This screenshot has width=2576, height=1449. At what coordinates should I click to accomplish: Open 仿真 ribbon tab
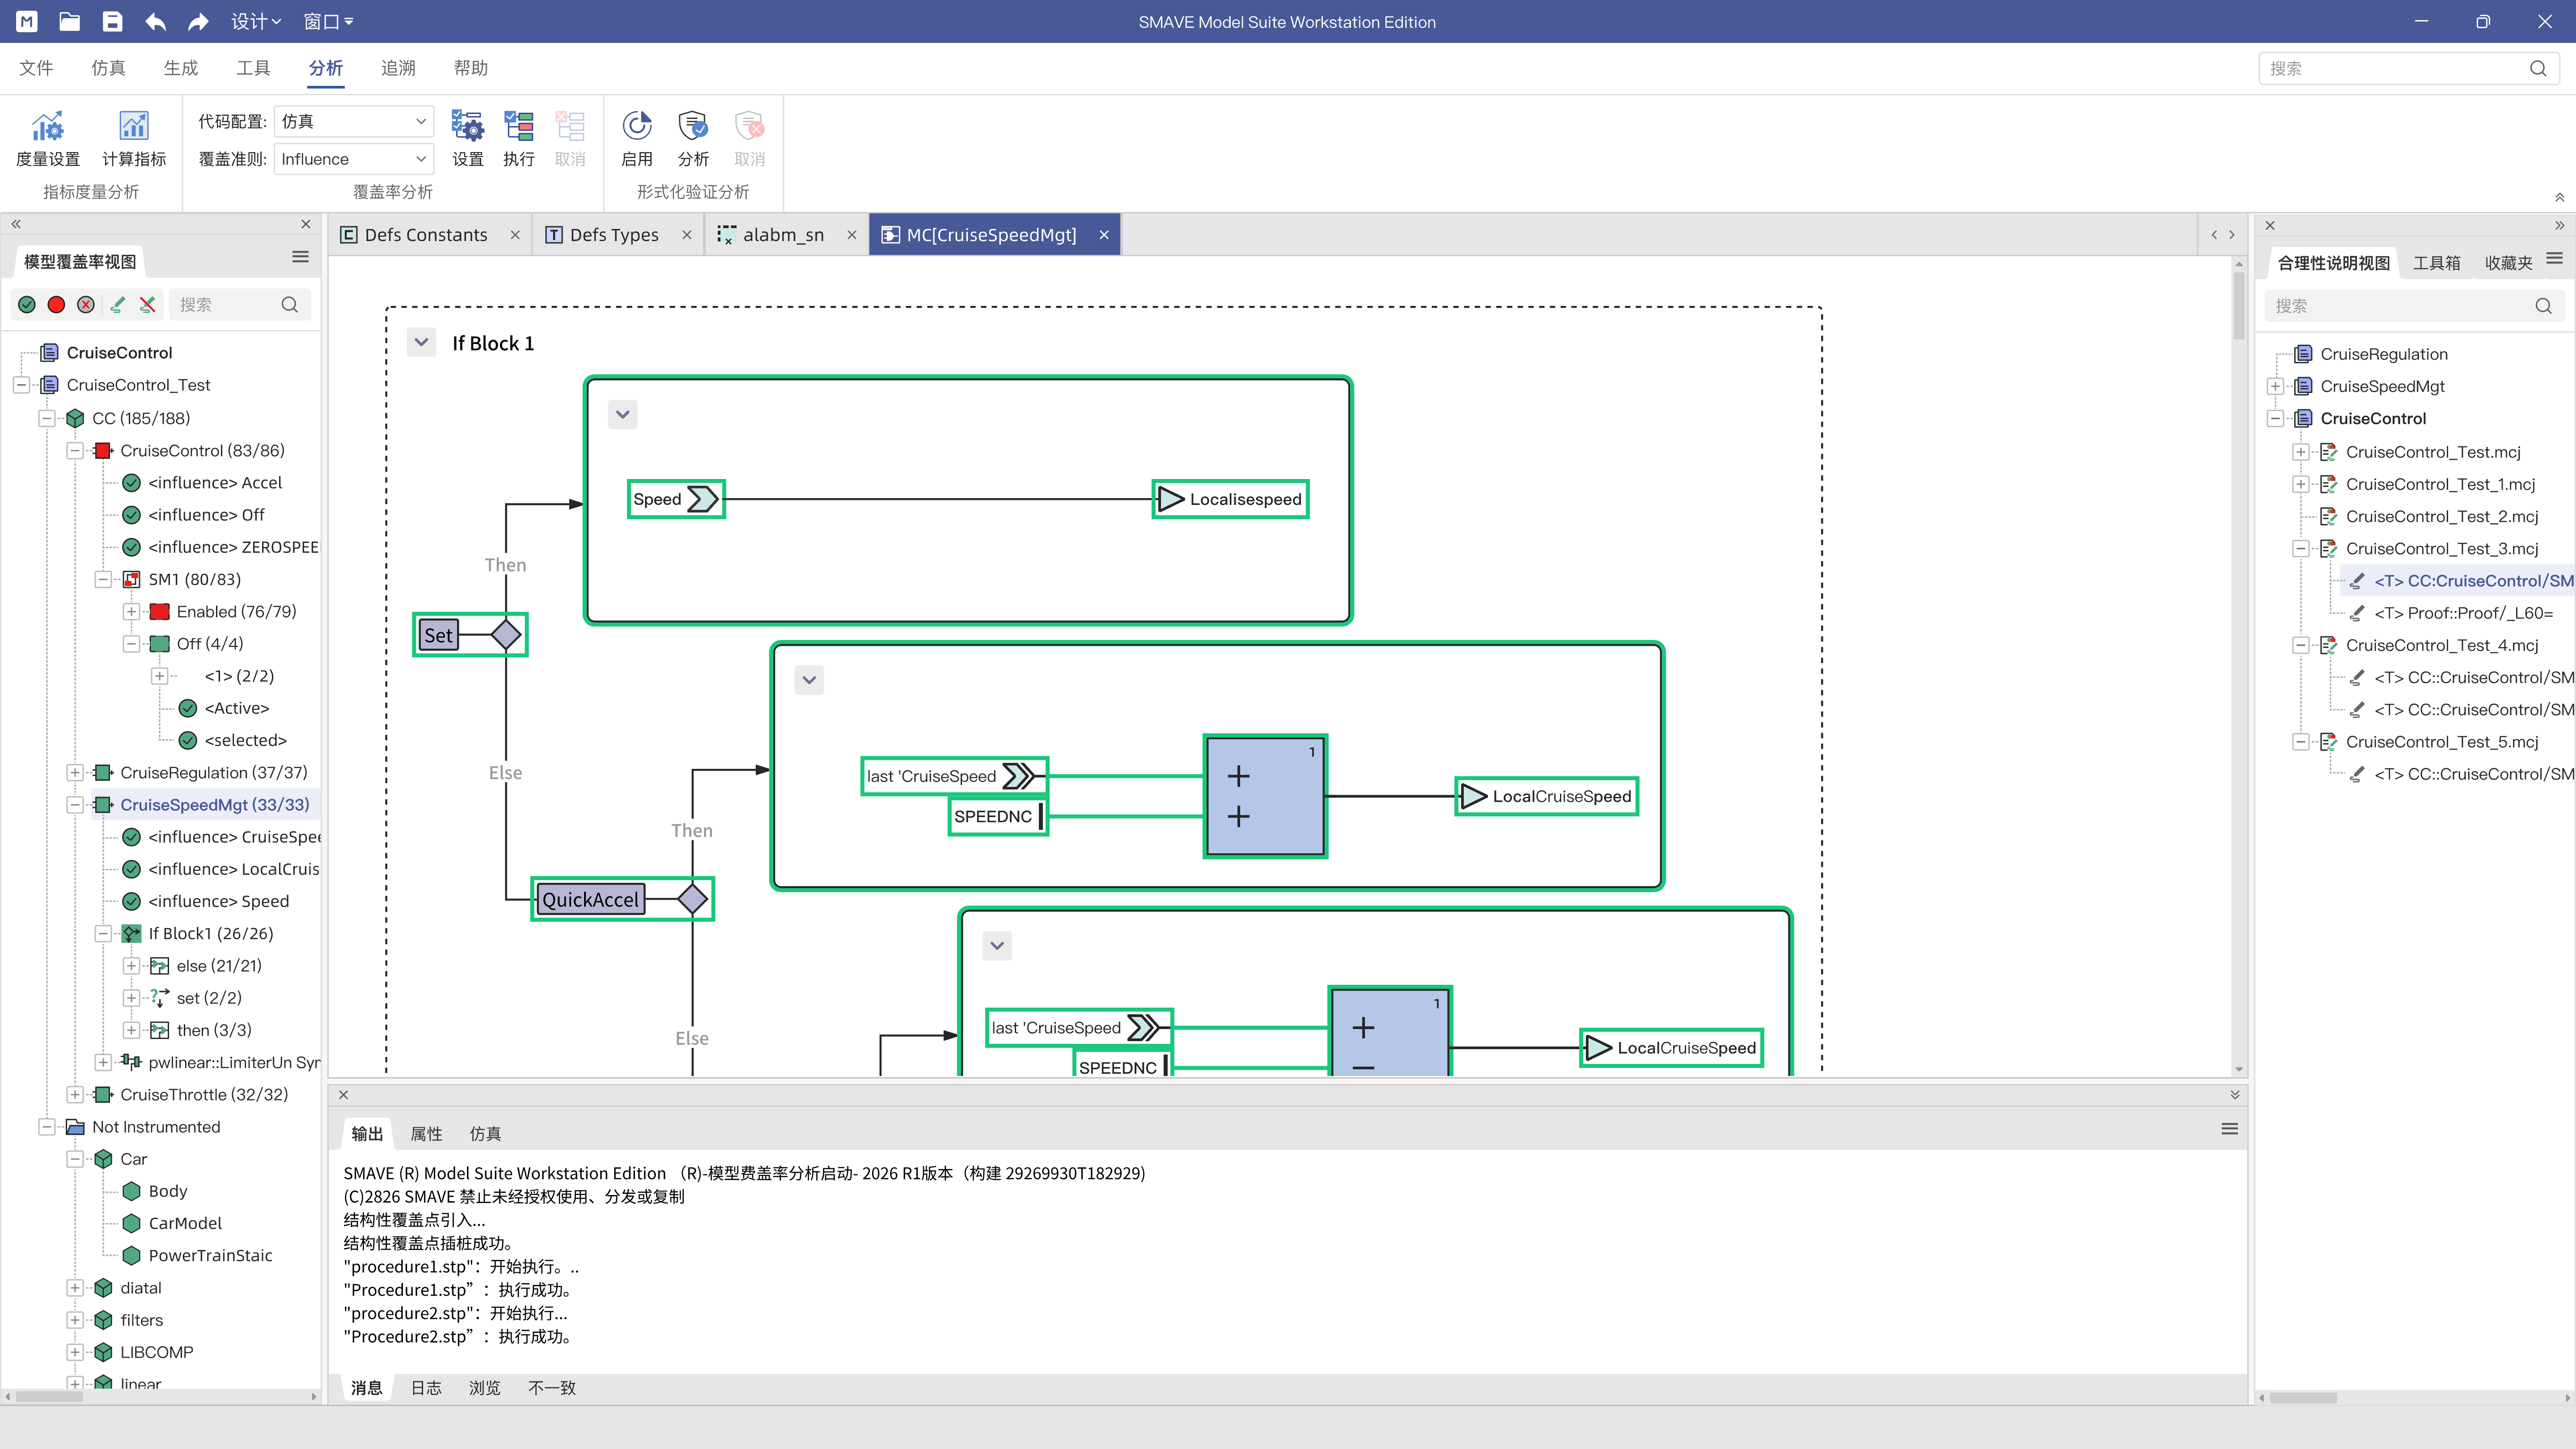coord(108,68)
